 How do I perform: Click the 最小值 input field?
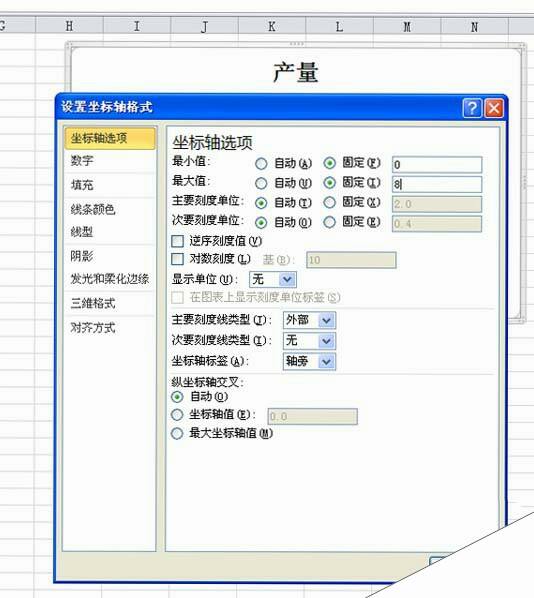(x=437, y=165)
